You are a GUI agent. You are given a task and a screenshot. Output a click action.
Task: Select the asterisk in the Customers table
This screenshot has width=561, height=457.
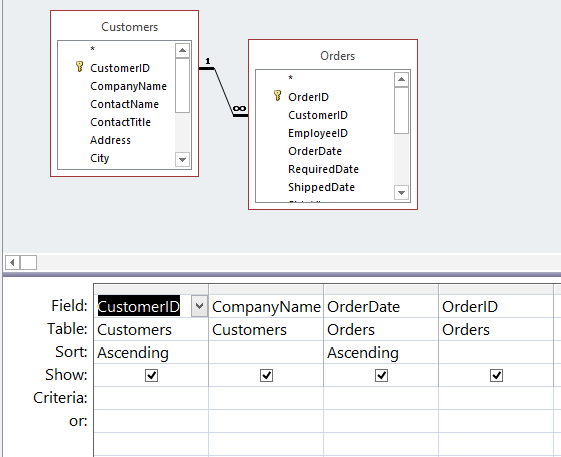92,49
